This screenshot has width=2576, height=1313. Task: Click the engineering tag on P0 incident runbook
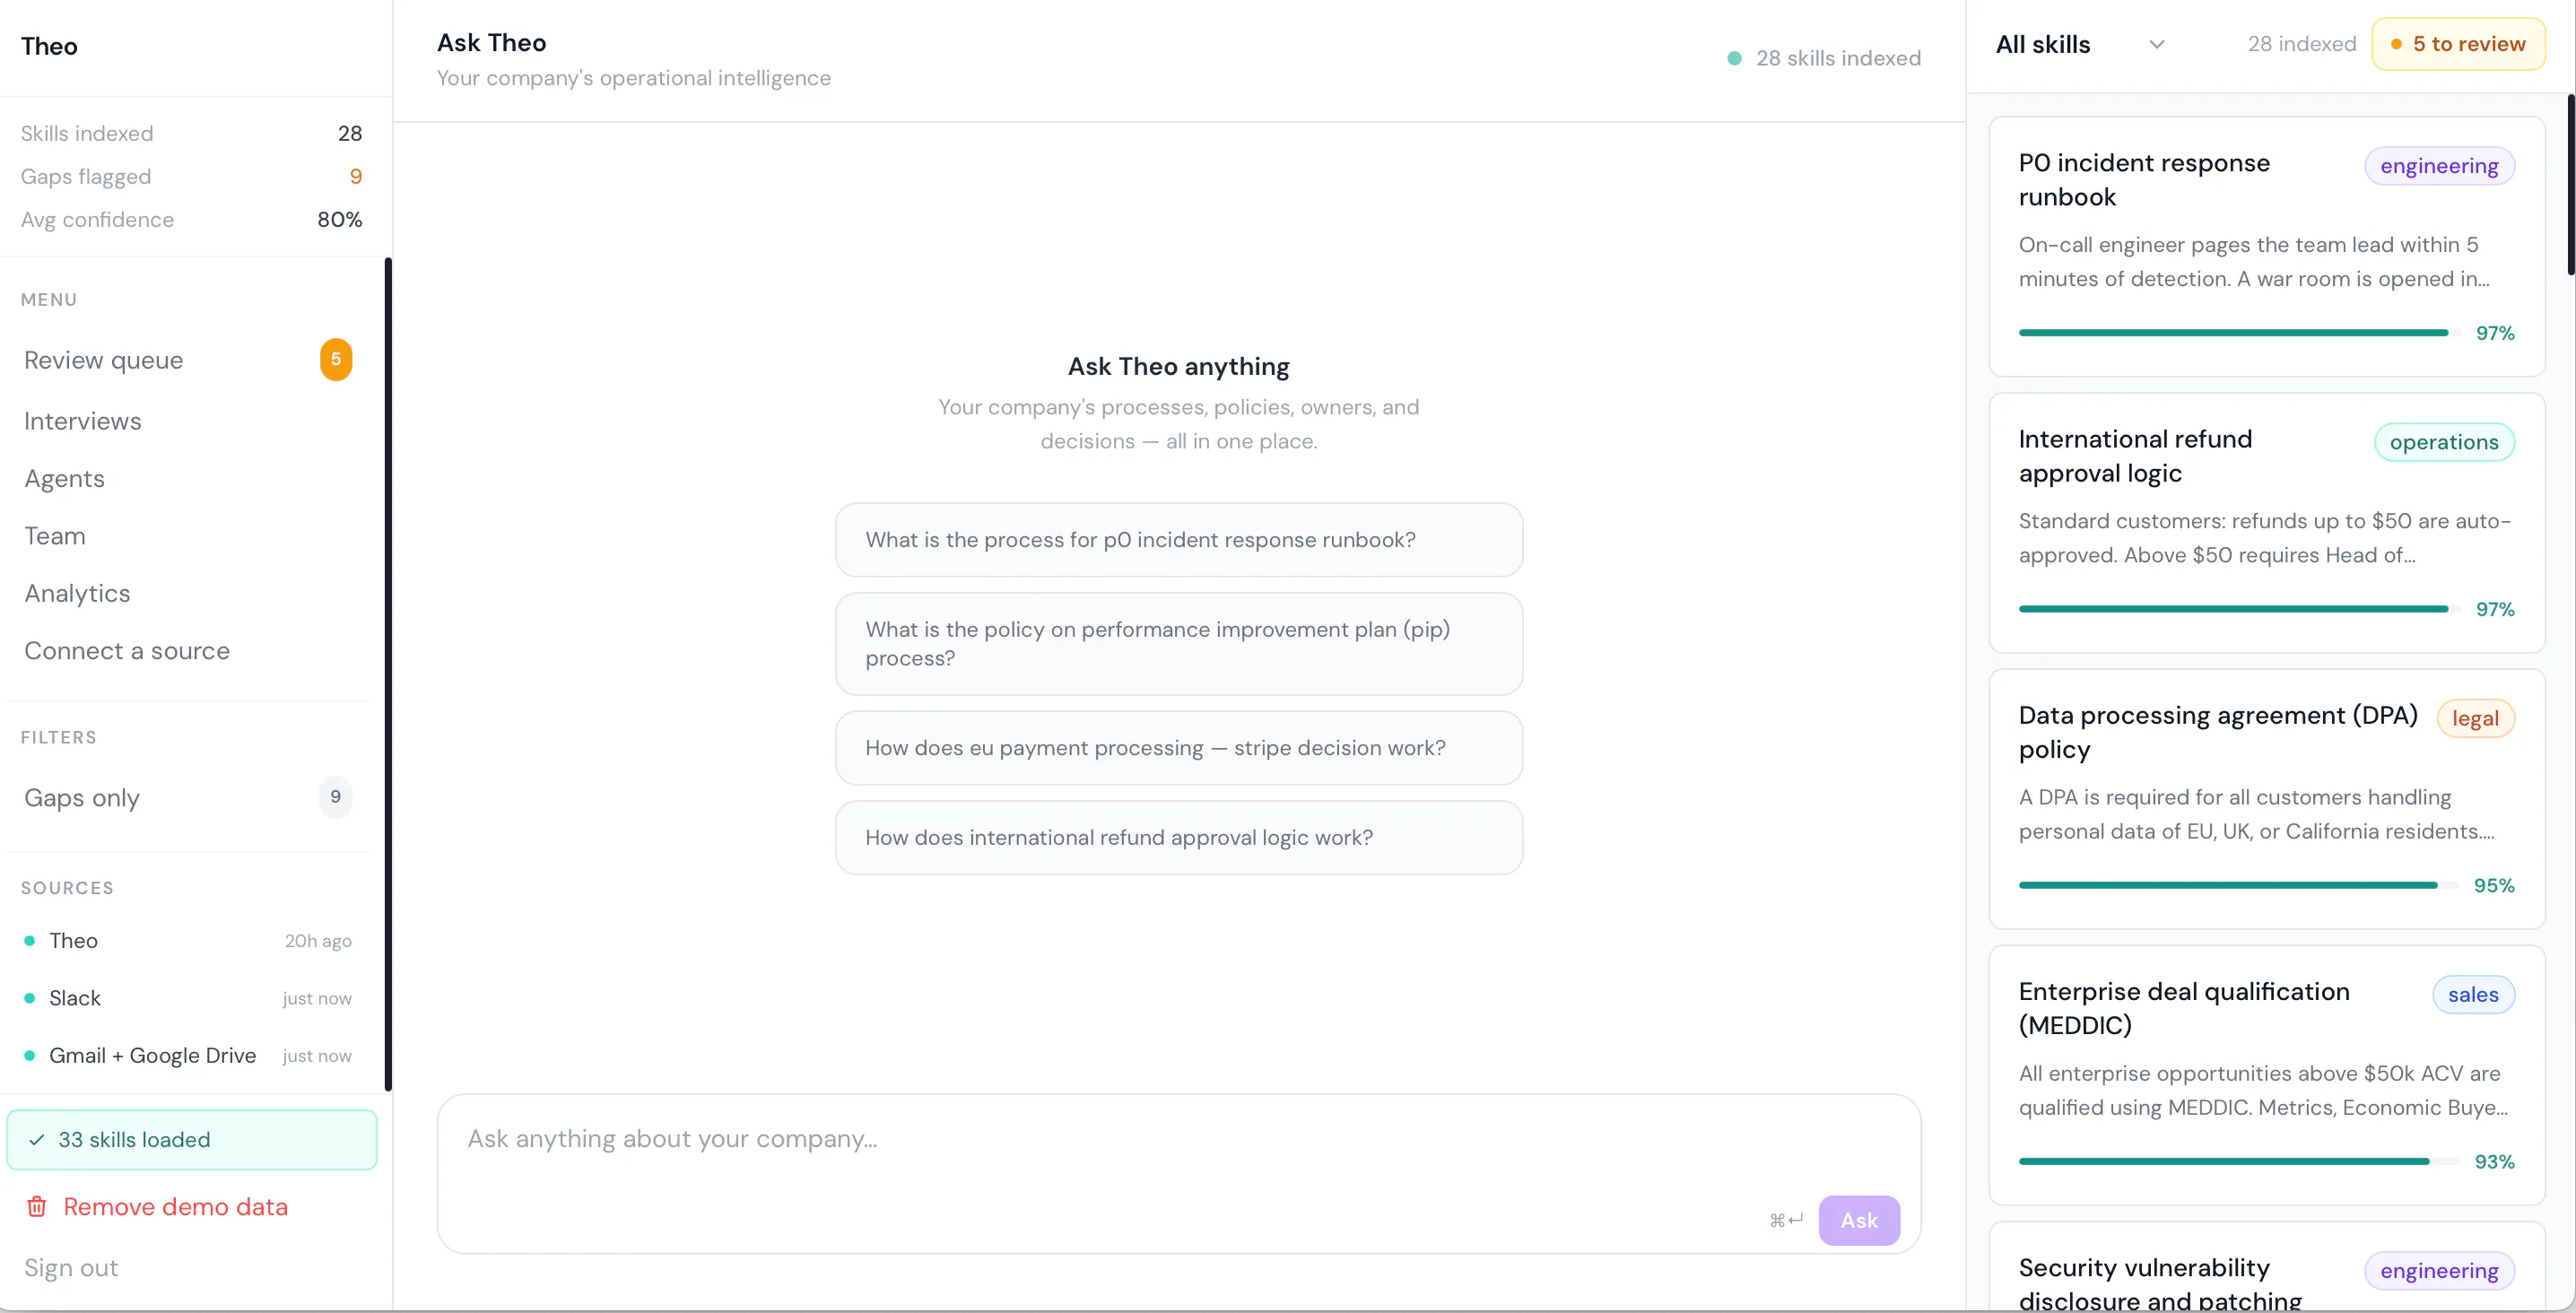pyautogui.click(x=2439, y=166)
